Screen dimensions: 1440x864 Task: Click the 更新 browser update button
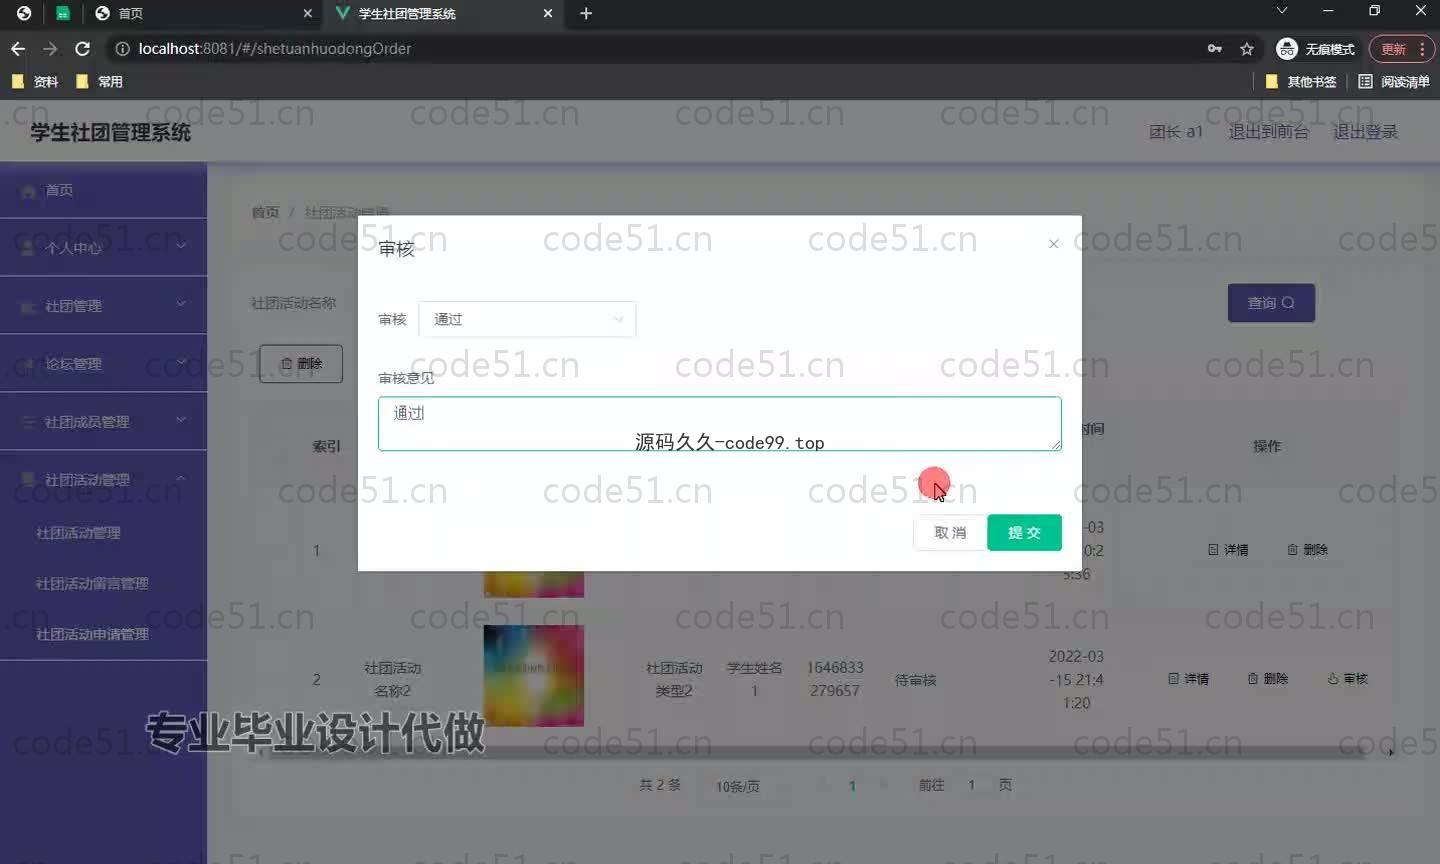[x=1393, y=49]
